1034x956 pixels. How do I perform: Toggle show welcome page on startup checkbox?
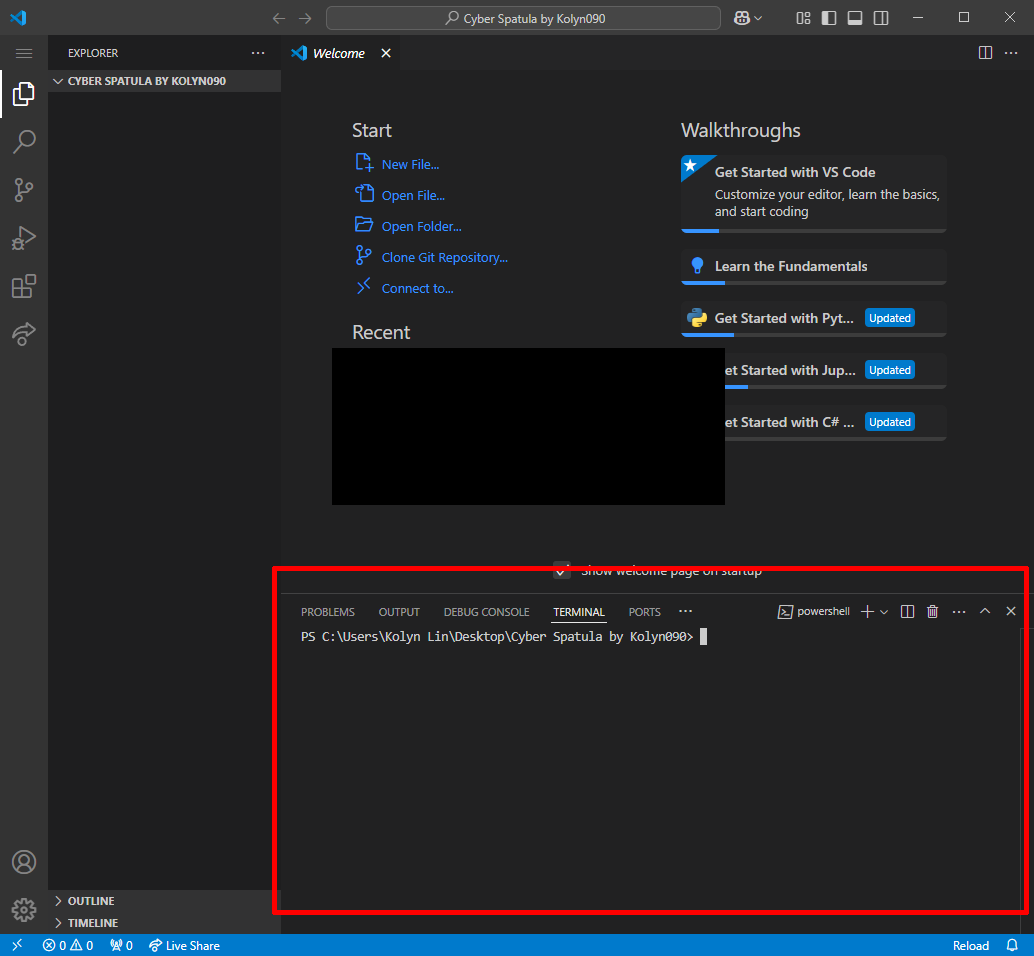pyautogui.click(x=562, y=570)
